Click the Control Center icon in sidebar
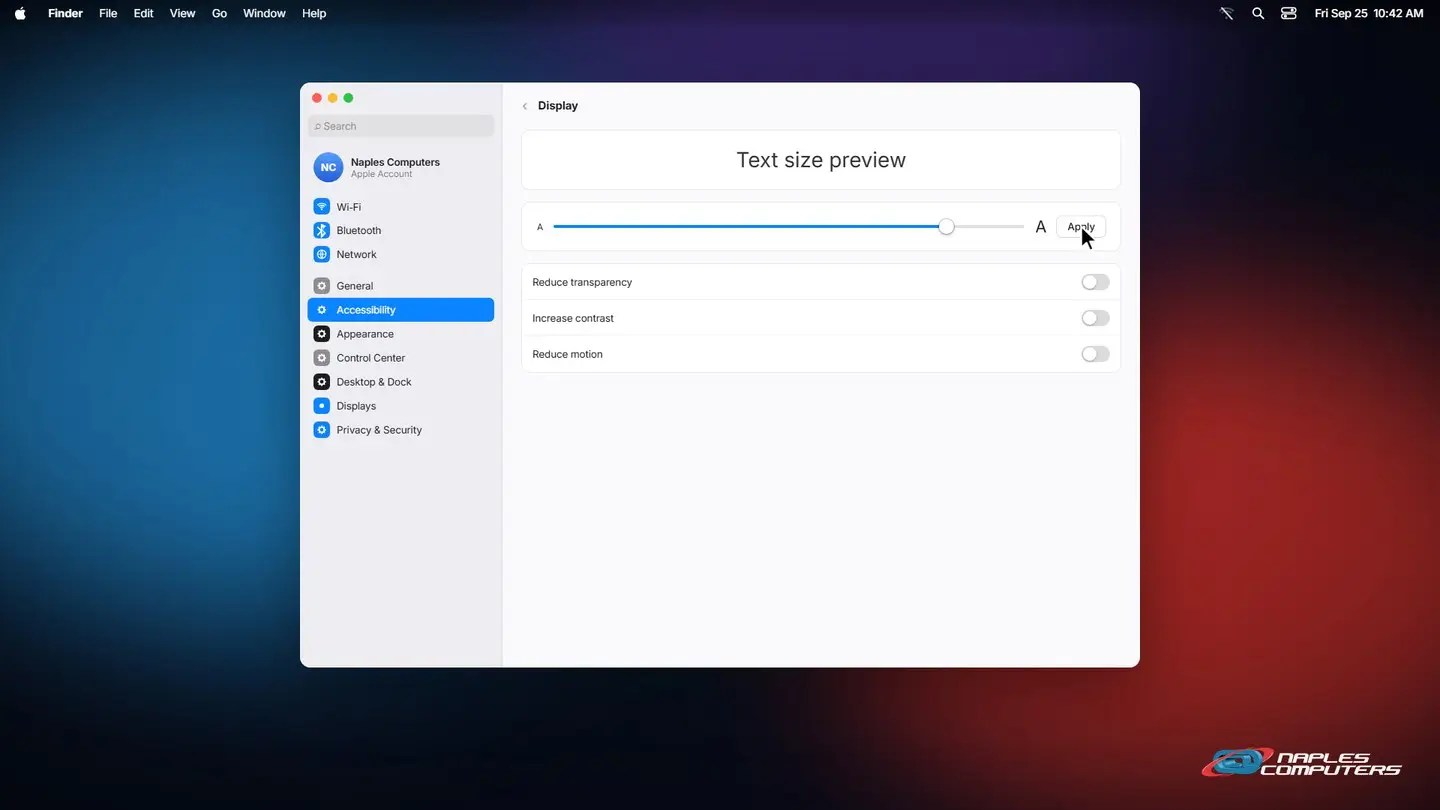This screenshot has width=1440, height=810. 321,358
